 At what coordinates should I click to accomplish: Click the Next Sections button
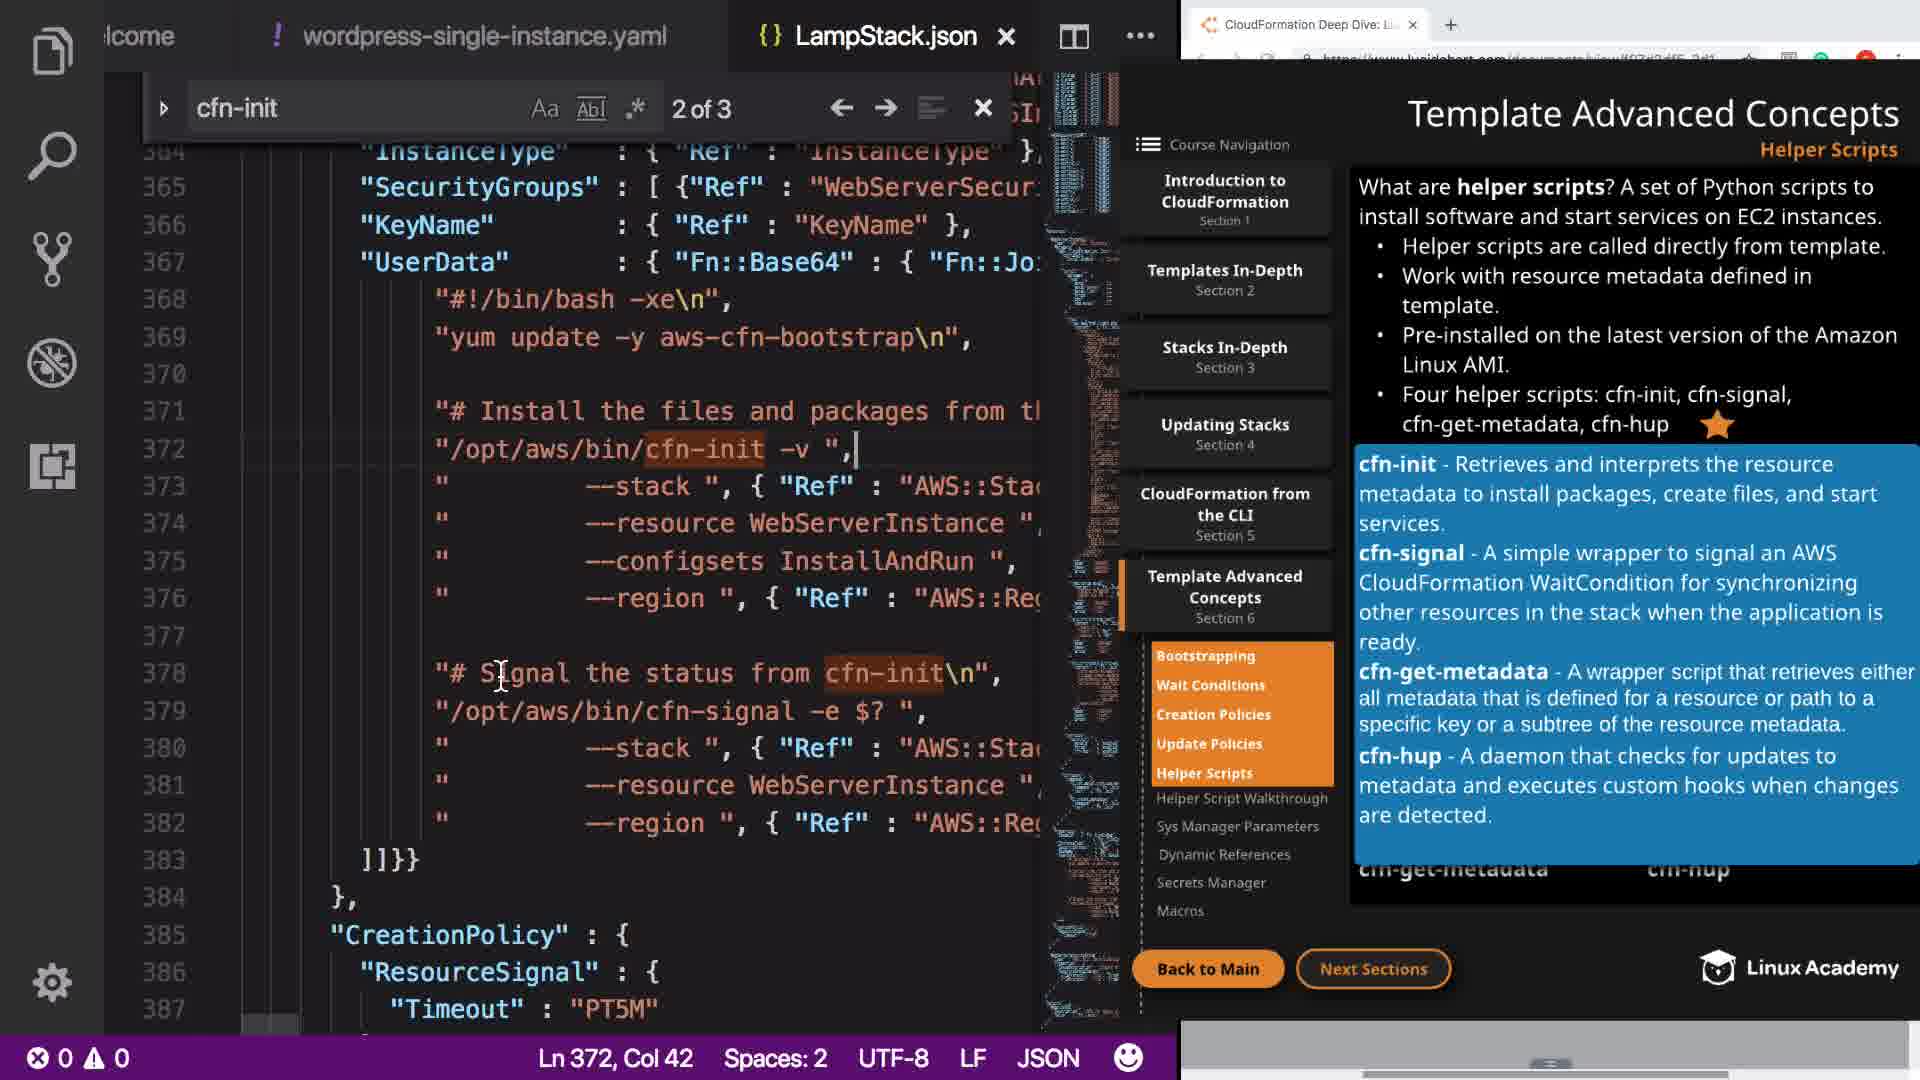coord(1373,969)
